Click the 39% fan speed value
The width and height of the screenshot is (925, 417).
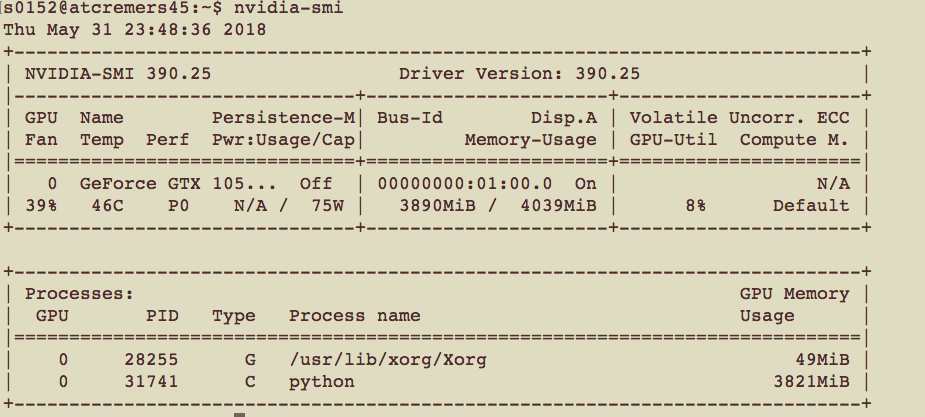41,206
